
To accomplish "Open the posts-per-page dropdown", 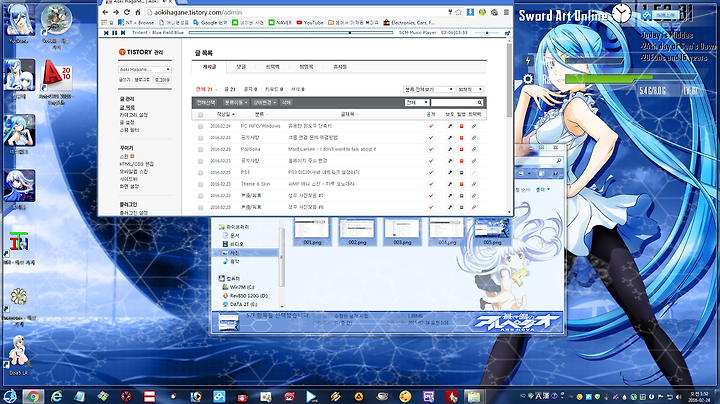I will [x=470, y=90].
